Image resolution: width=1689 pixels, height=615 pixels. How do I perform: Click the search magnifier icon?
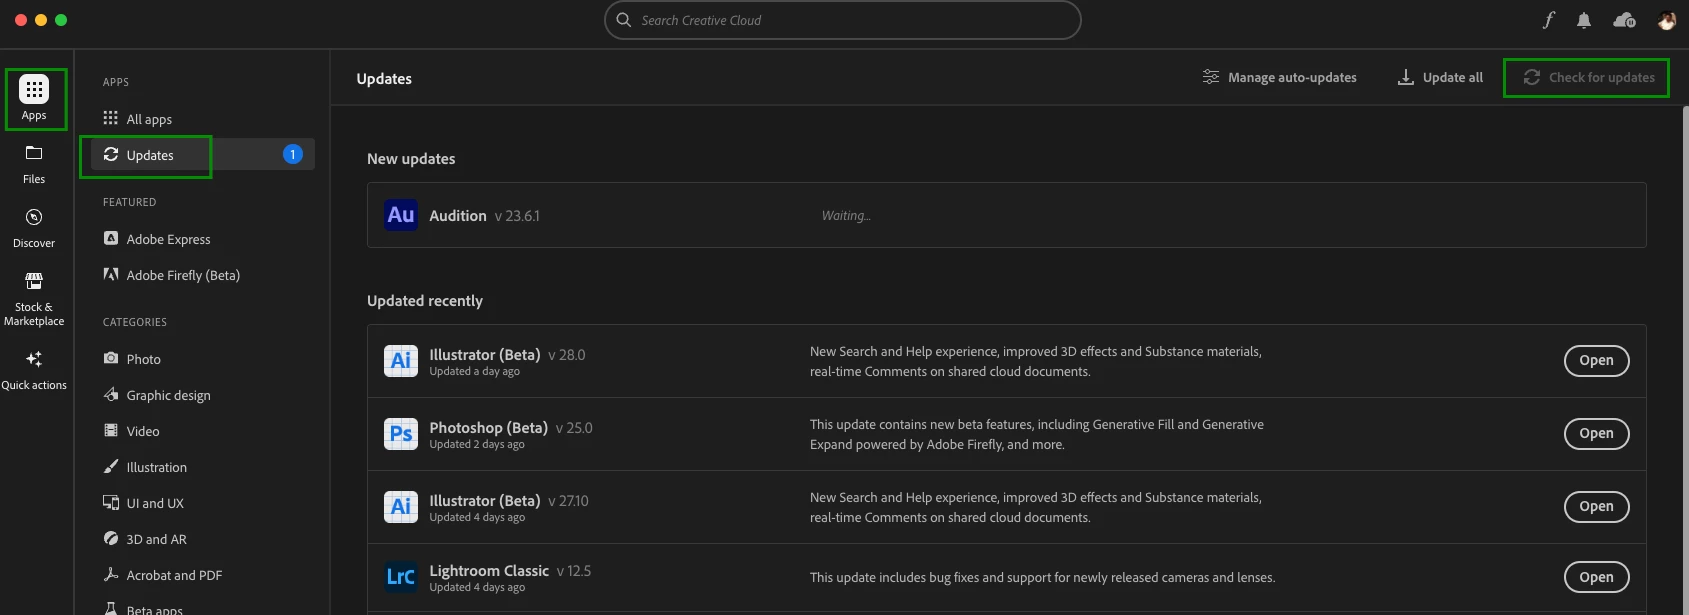click(624, 20)
